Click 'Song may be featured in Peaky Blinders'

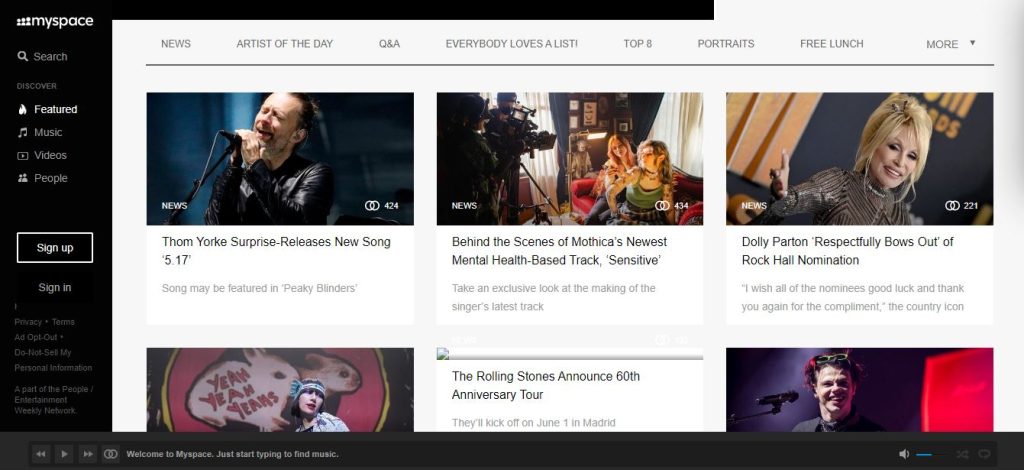click(x=259, y=288)
